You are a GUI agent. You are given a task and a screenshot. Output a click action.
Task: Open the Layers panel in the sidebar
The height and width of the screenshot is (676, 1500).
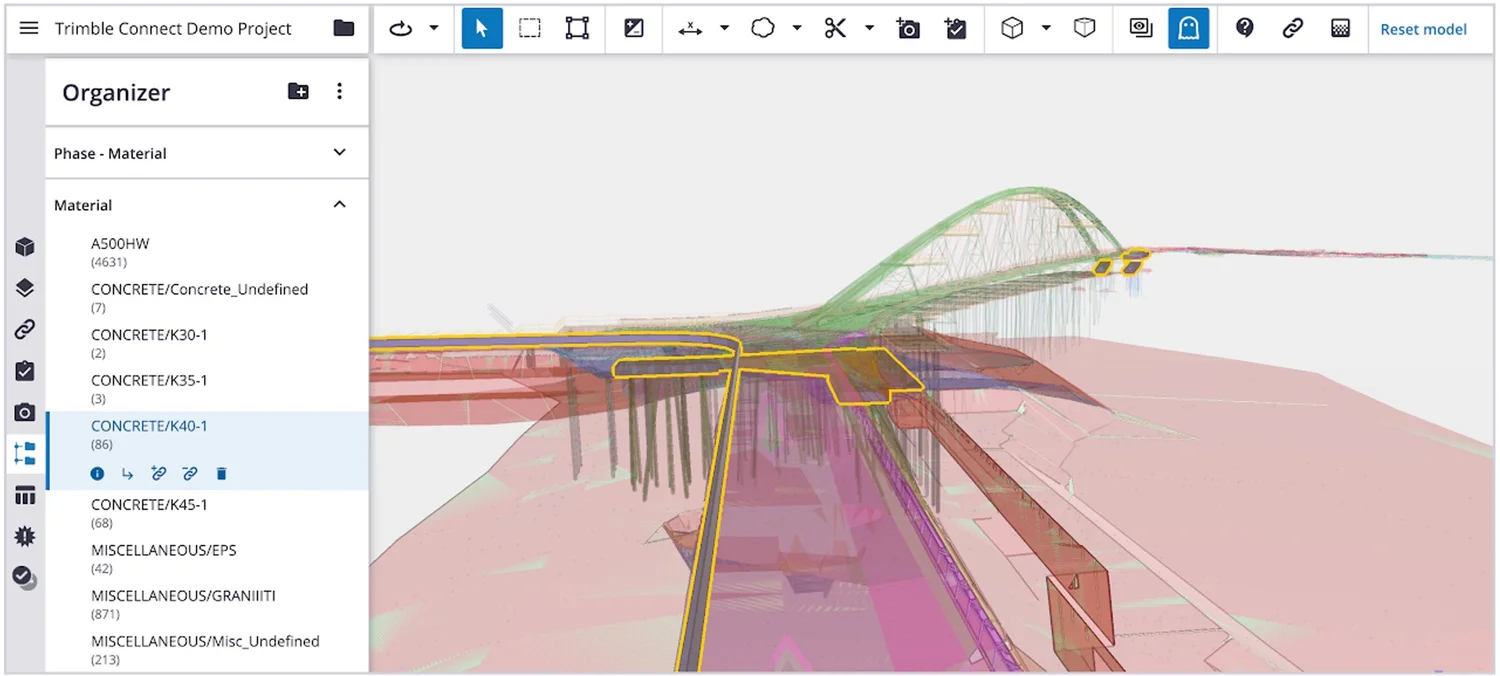pyautogui.click(x=25, y=287)
